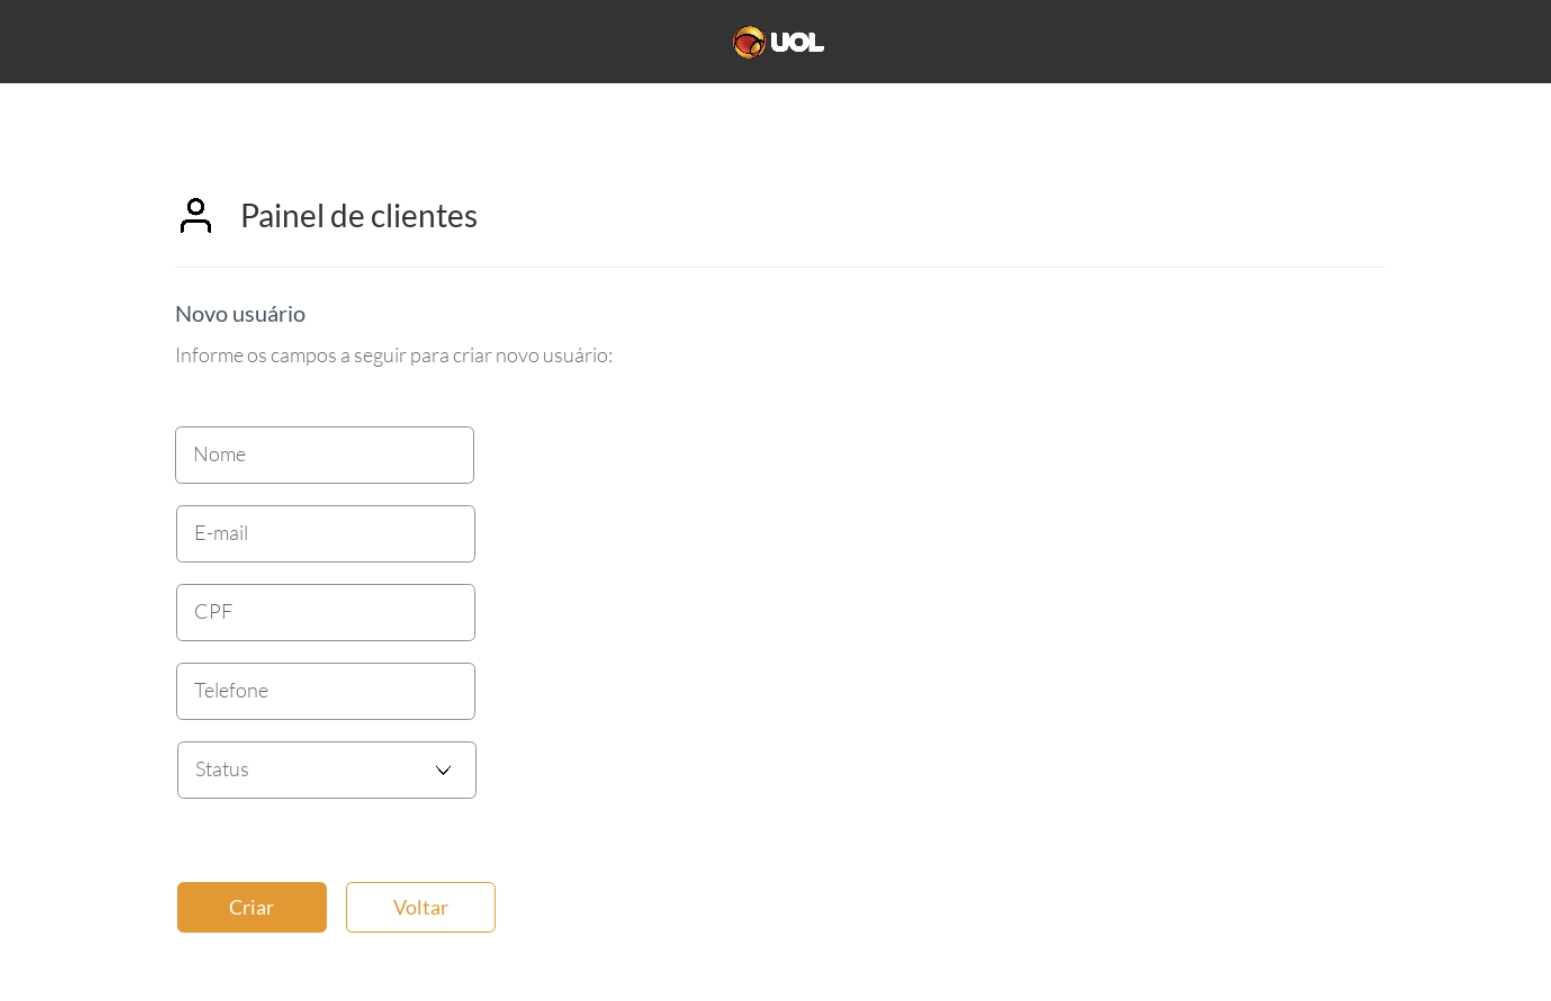Focus the Nome input field
The image size is (1551, 1001).
point(324,455)
